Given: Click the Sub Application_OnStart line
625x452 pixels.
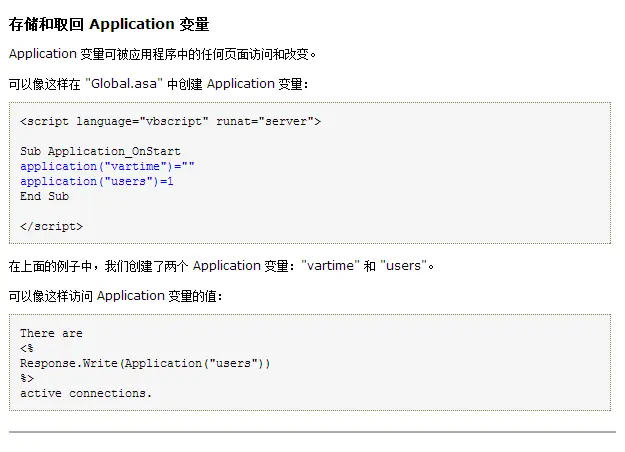Looking at the screenshot, I should click(x=100, y=151).
